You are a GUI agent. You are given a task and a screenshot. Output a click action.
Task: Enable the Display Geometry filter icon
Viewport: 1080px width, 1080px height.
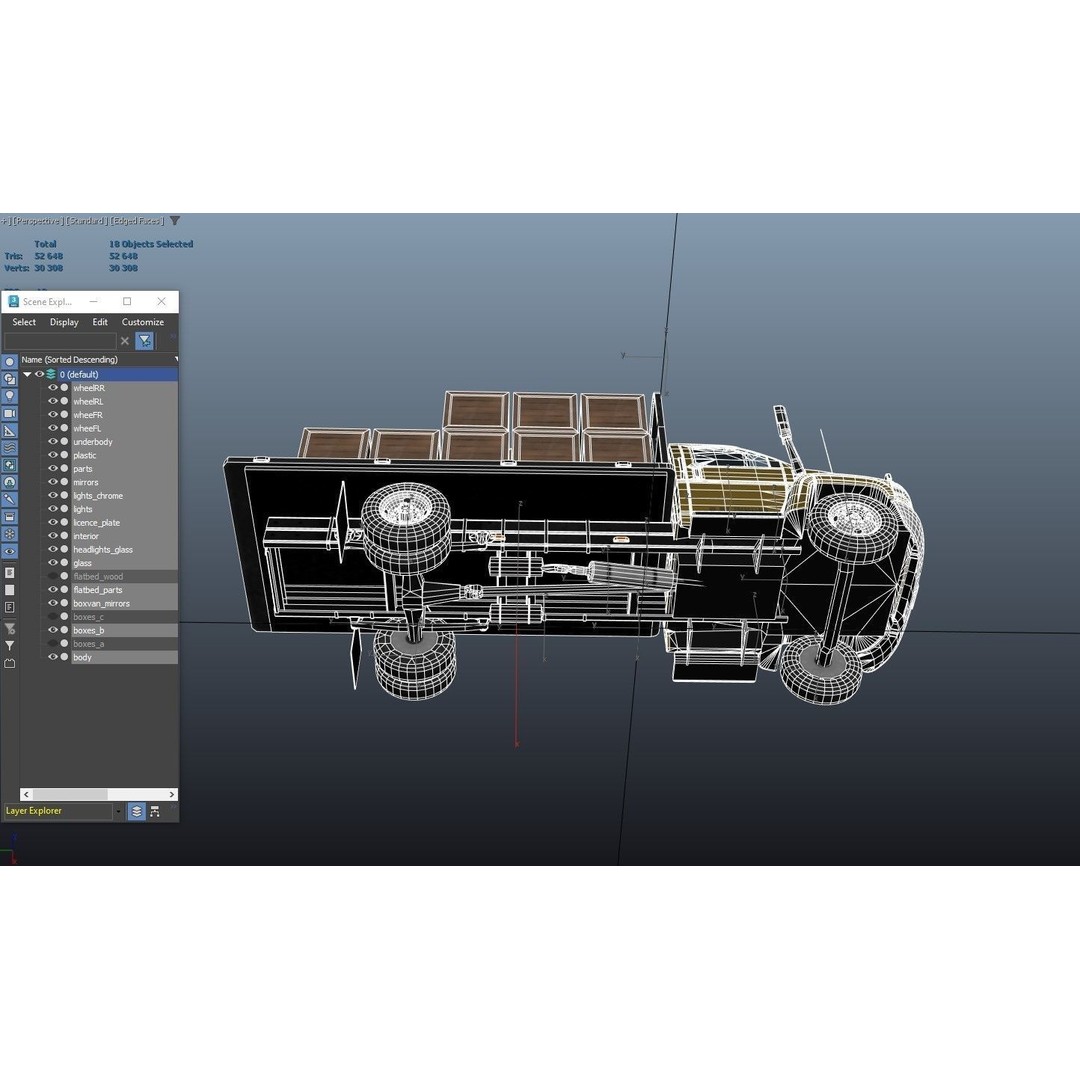9,363
